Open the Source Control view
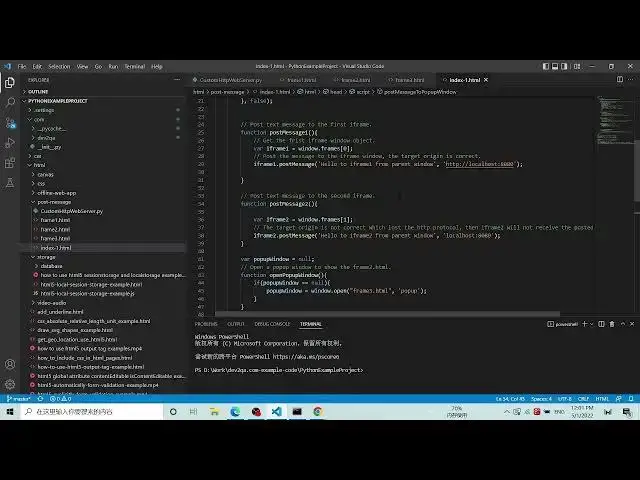Viewport: 640px width, 480px height. tap(9, 123)
